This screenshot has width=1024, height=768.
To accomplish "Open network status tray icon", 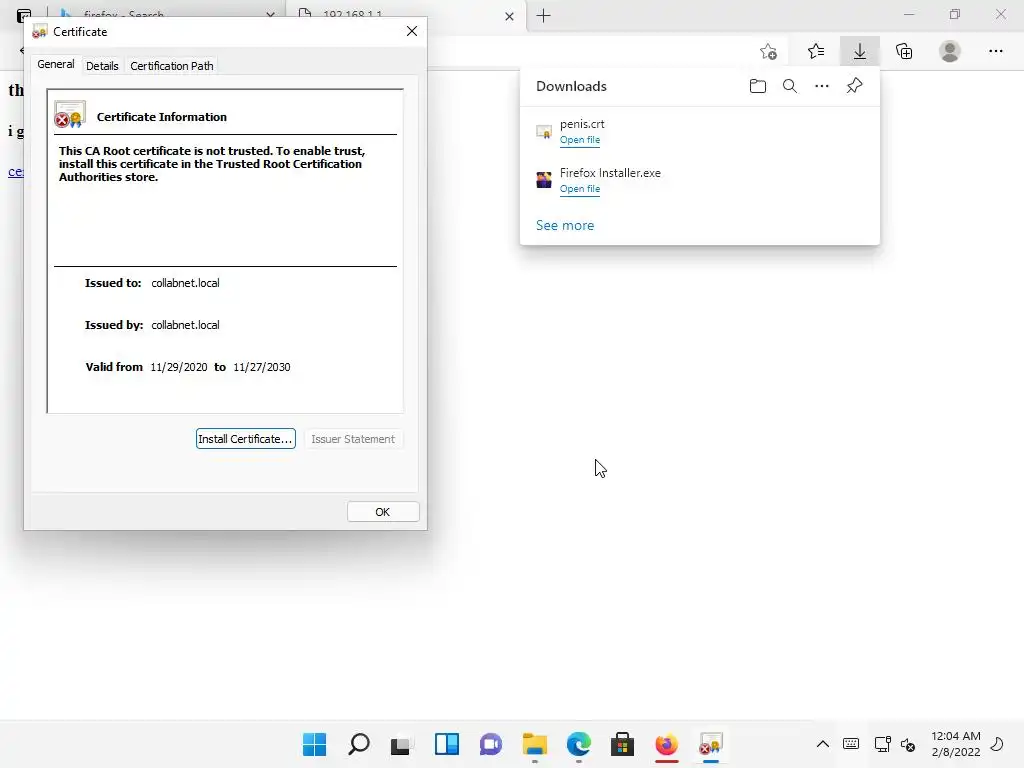I will (x=882, y=744).
